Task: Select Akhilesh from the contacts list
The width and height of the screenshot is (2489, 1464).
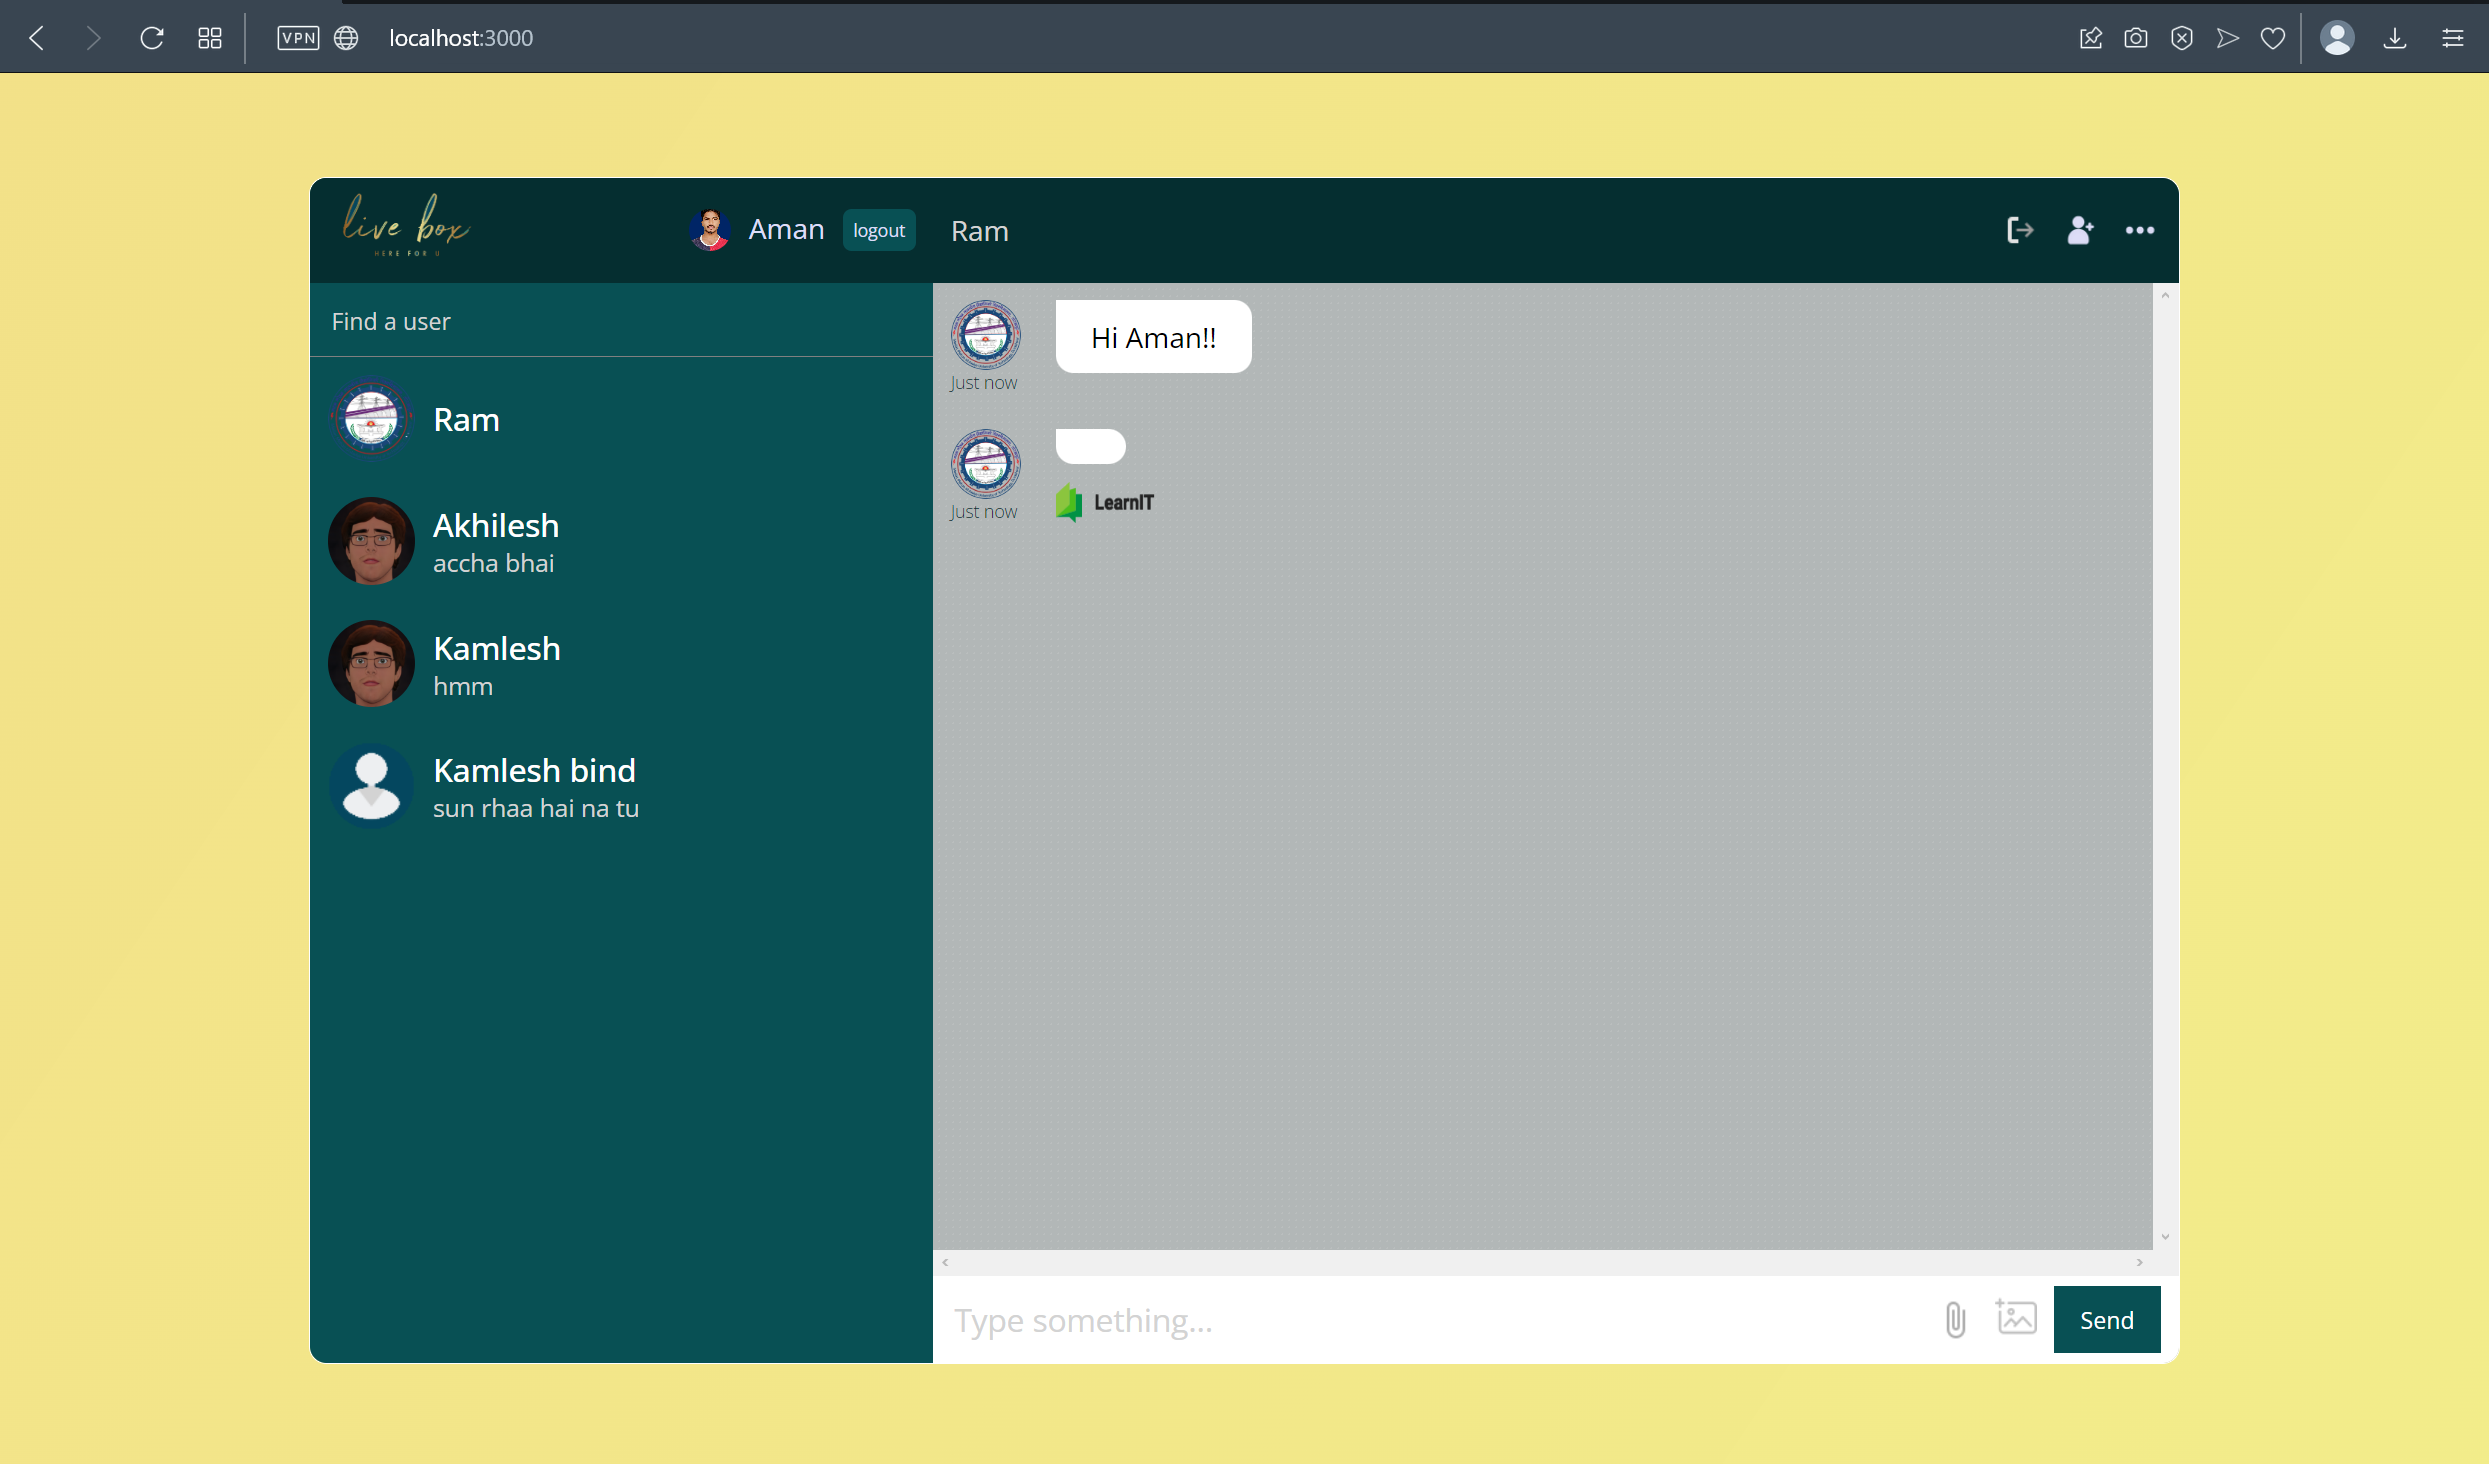Action: tap(617, 540)
